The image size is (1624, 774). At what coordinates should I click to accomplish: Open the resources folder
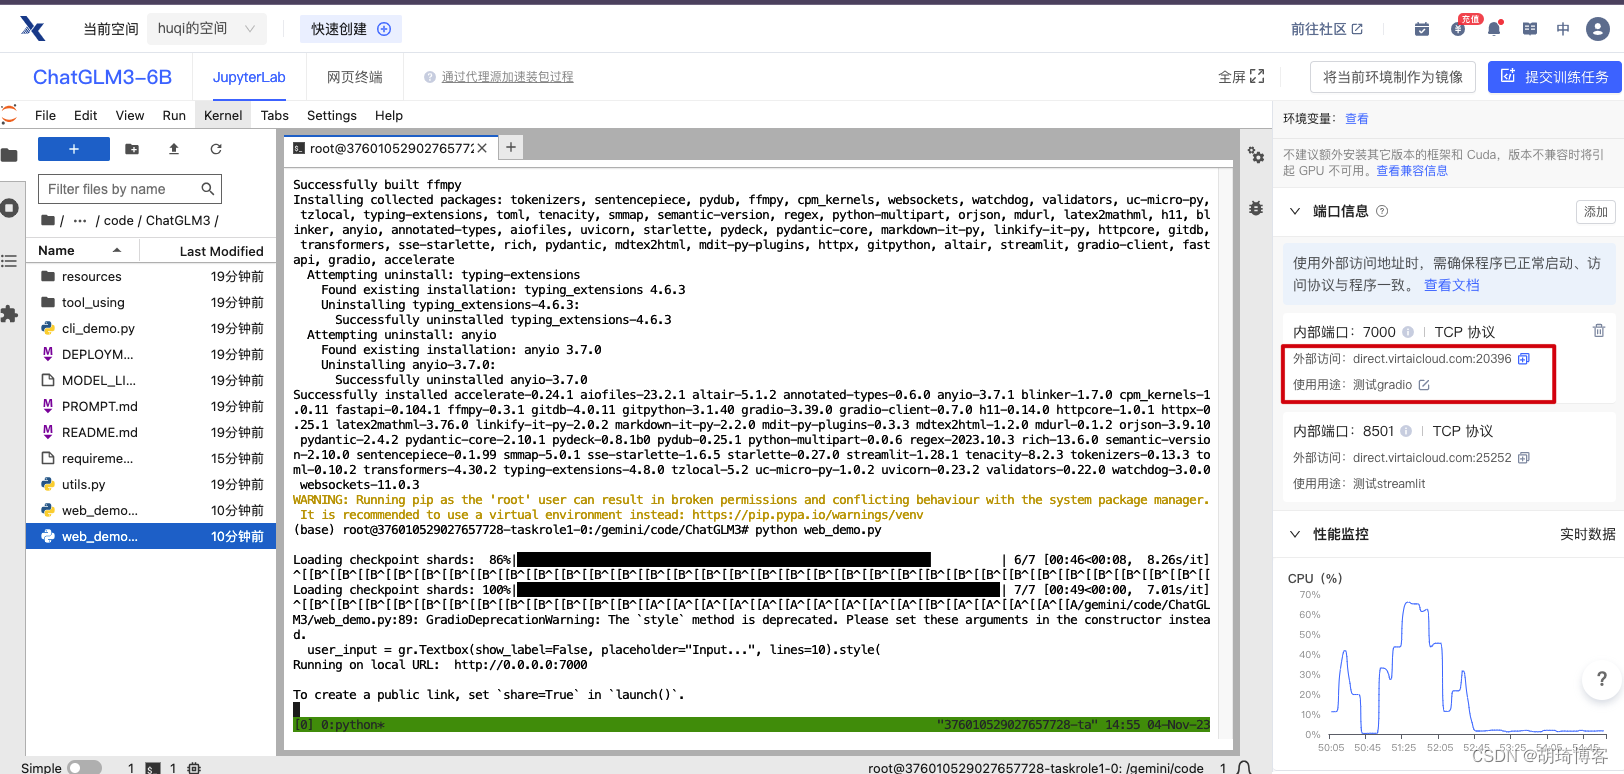pyautogui.click(x=151, y=276)
